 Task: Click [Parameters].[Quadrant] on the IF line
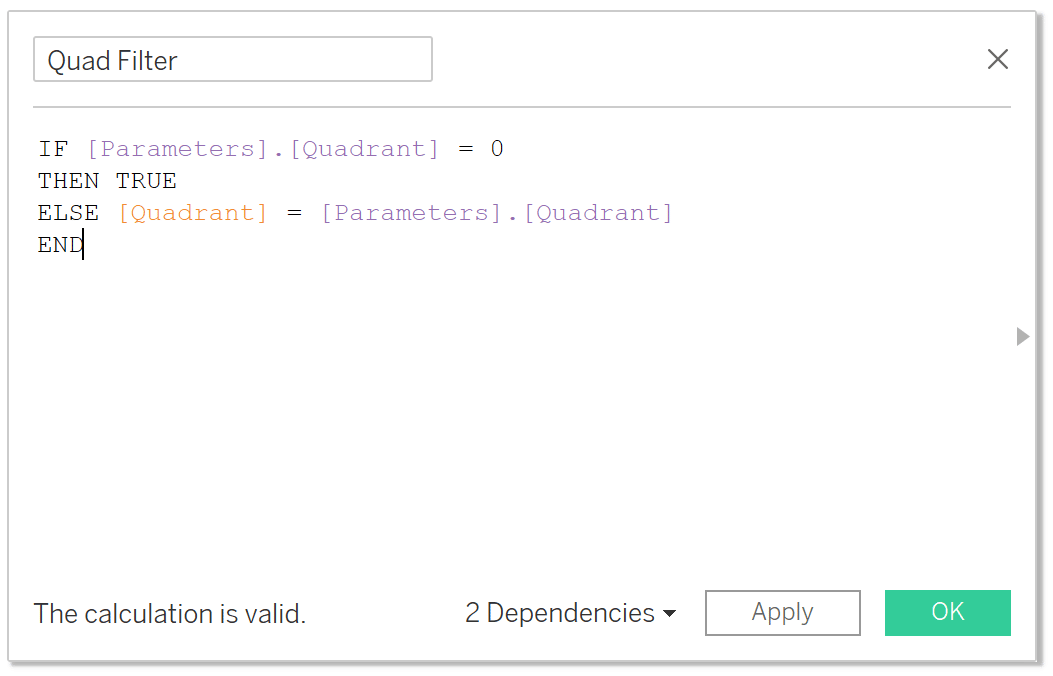(263, 148)
